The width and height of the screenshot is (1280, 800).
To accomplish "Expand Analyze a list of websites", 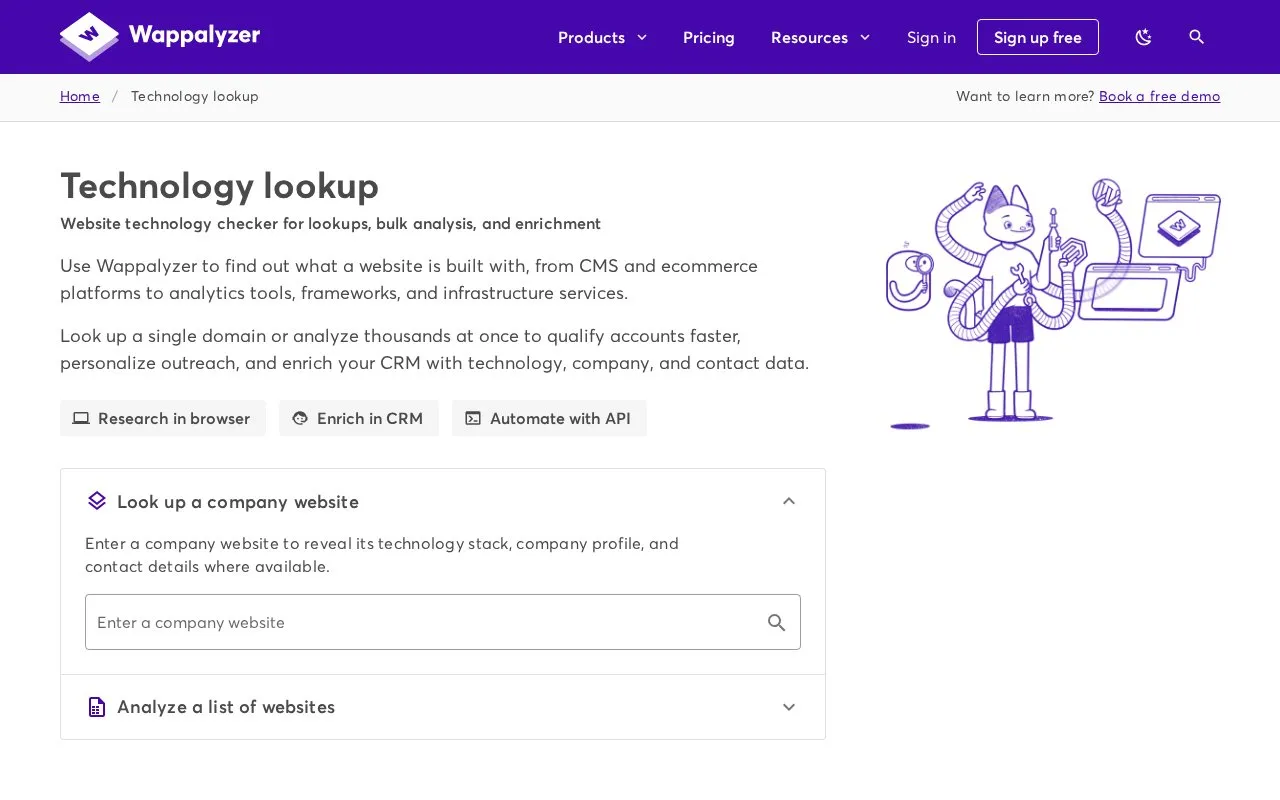I will (443, 707).
